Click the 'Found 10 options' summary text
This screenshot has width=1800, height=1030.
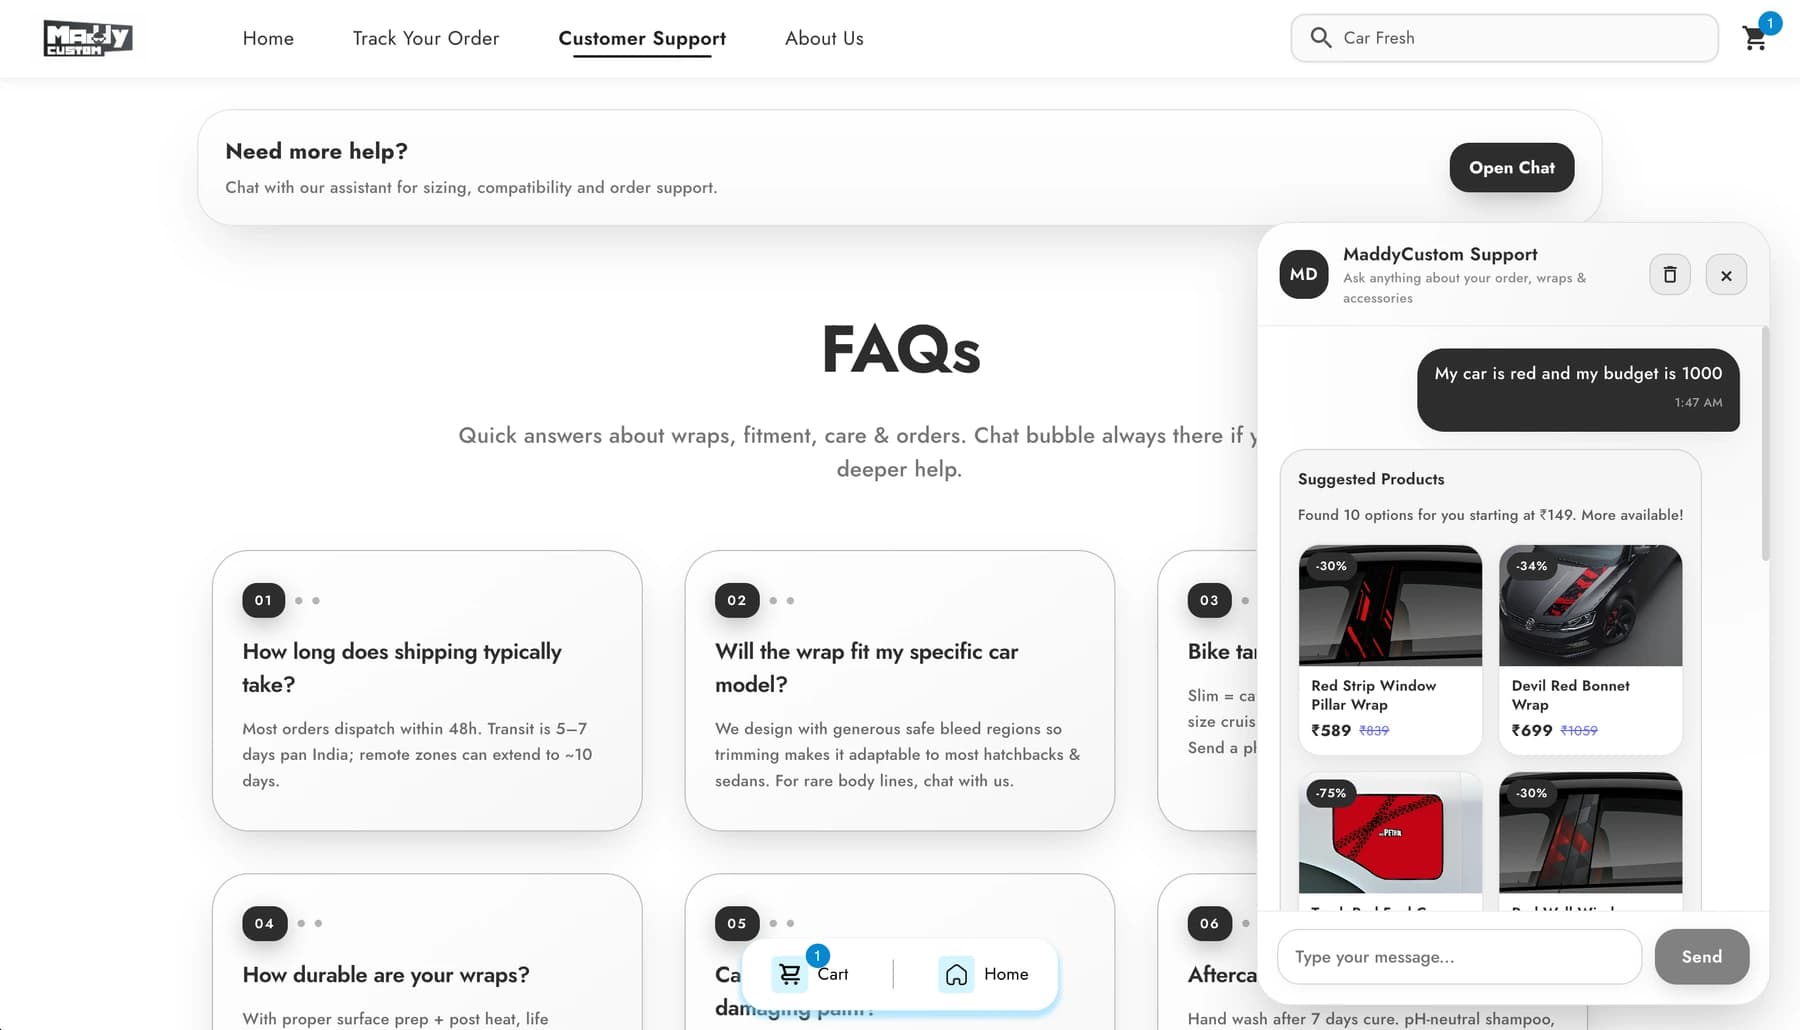[1490, 515]
